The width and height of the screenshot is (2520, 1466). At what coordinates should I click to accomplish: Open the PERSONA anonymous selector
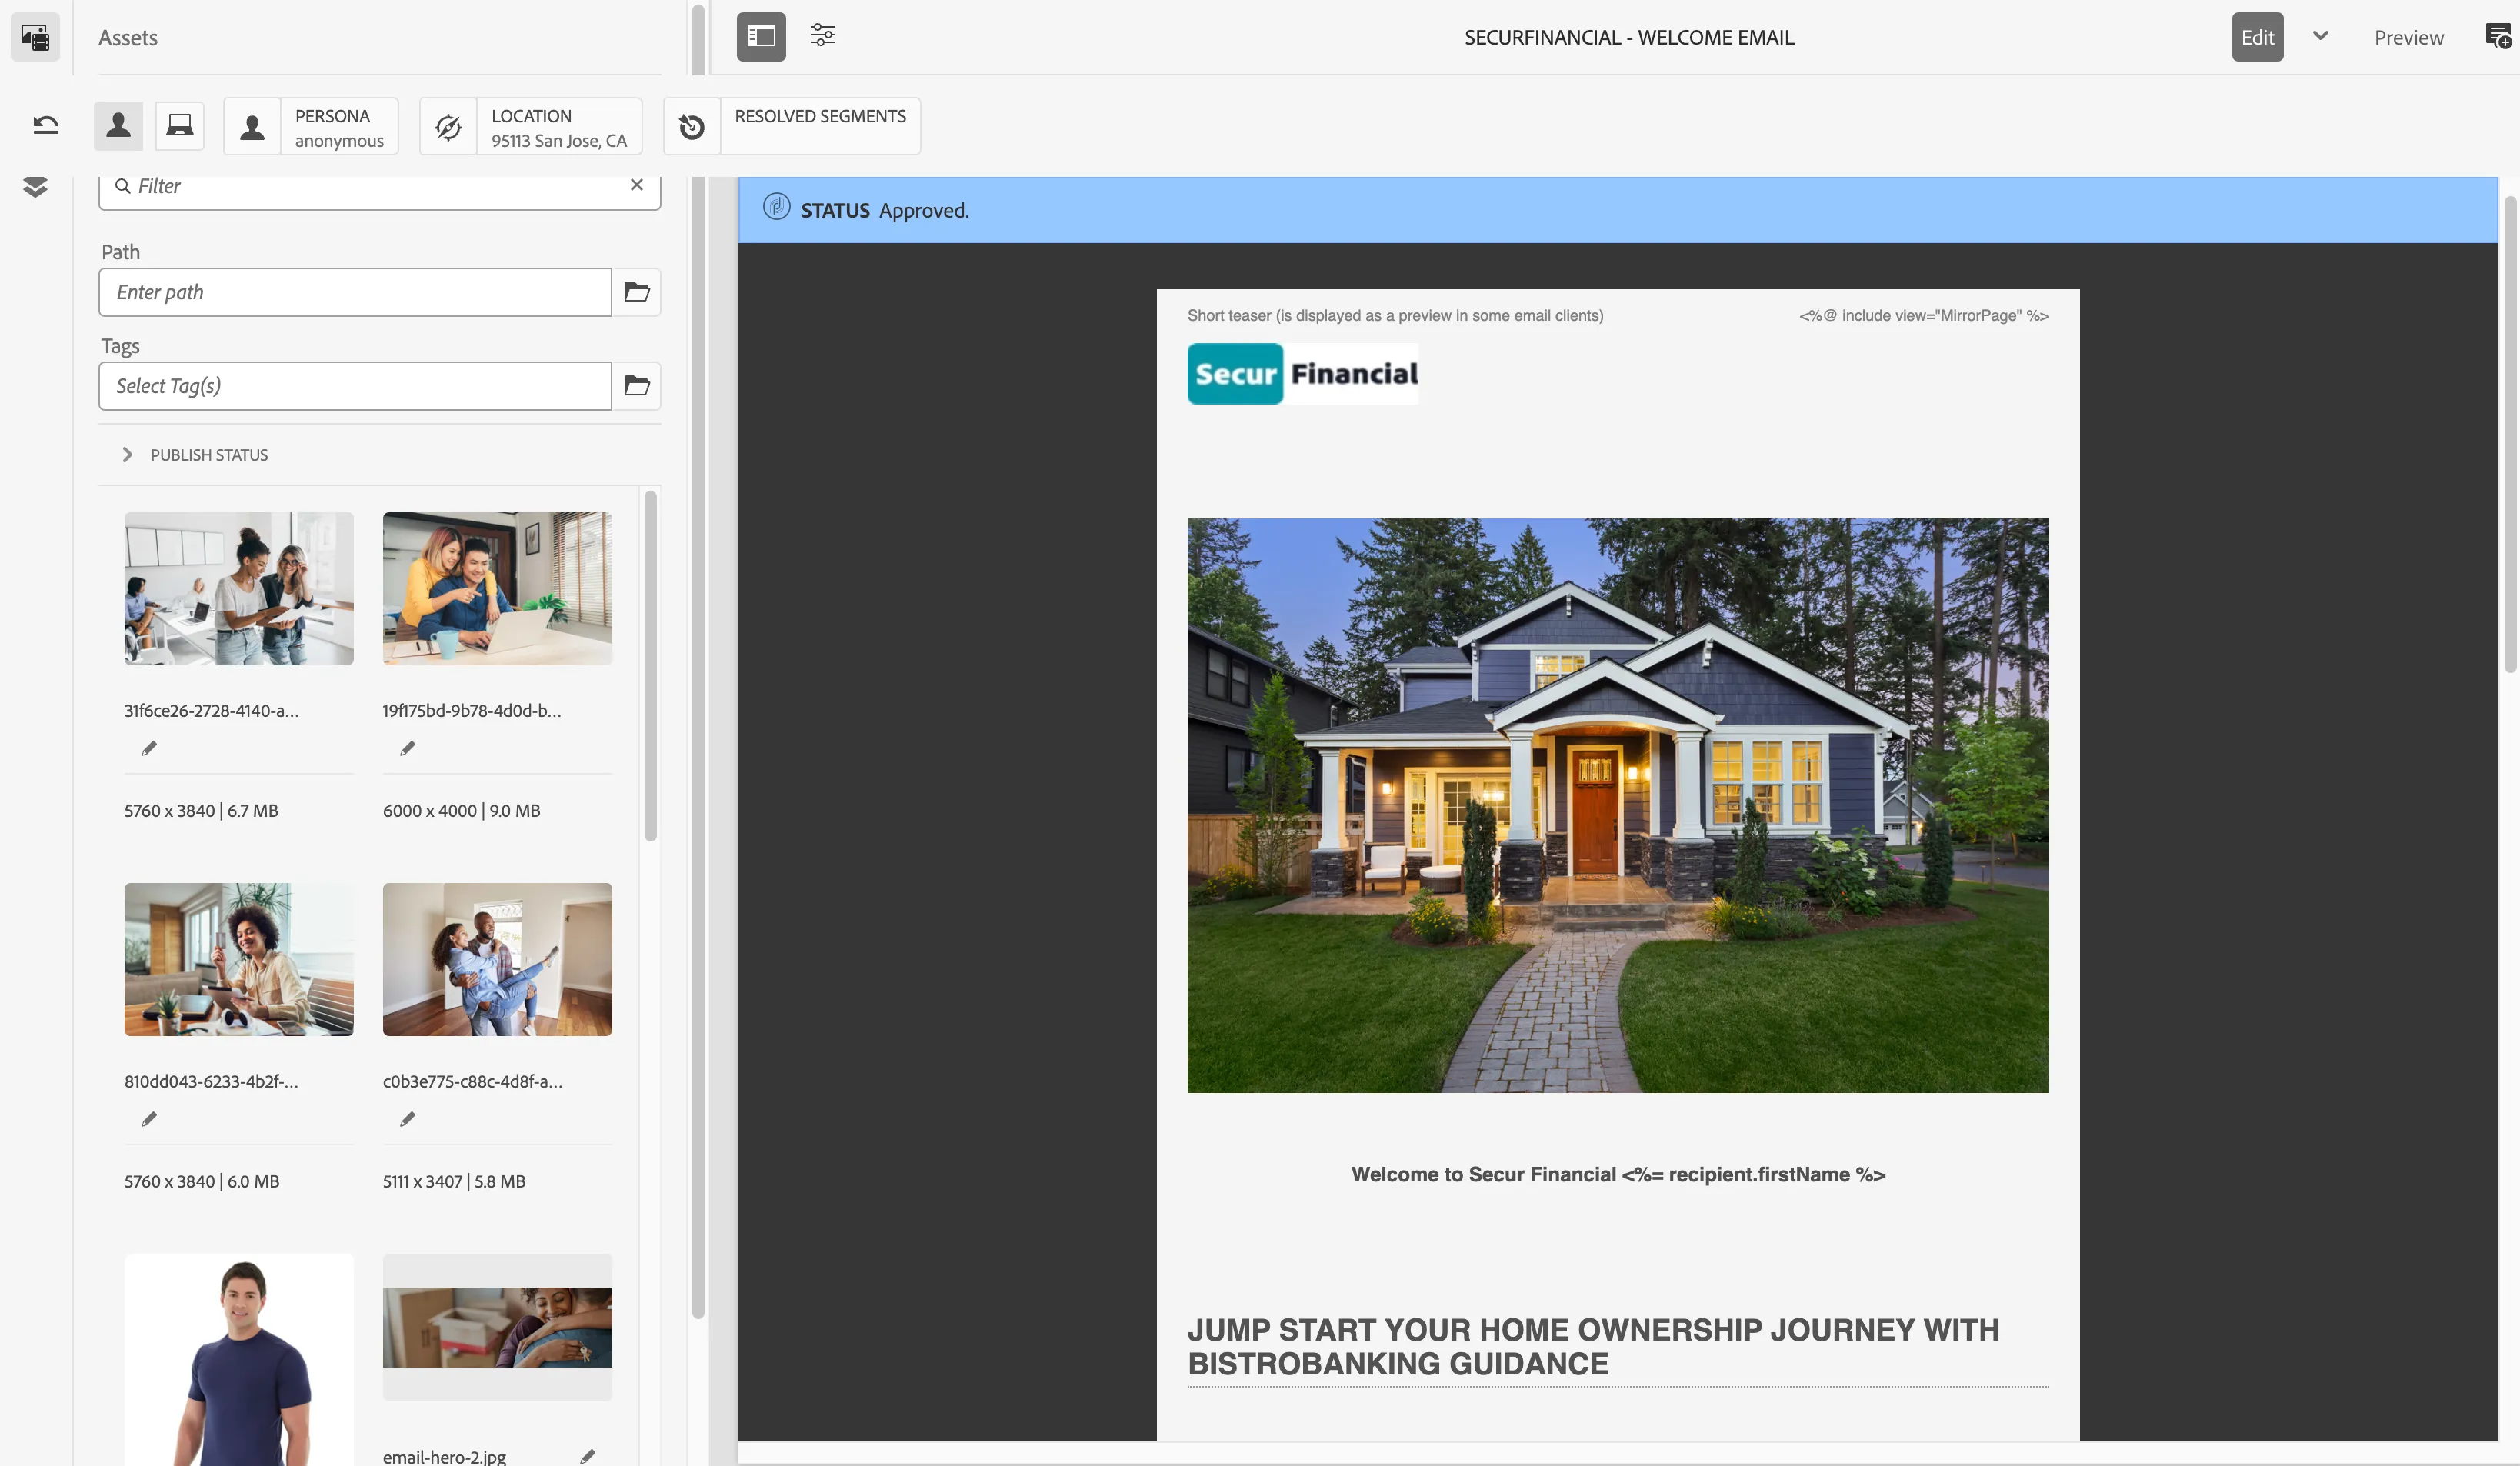(x=311, y=126)
